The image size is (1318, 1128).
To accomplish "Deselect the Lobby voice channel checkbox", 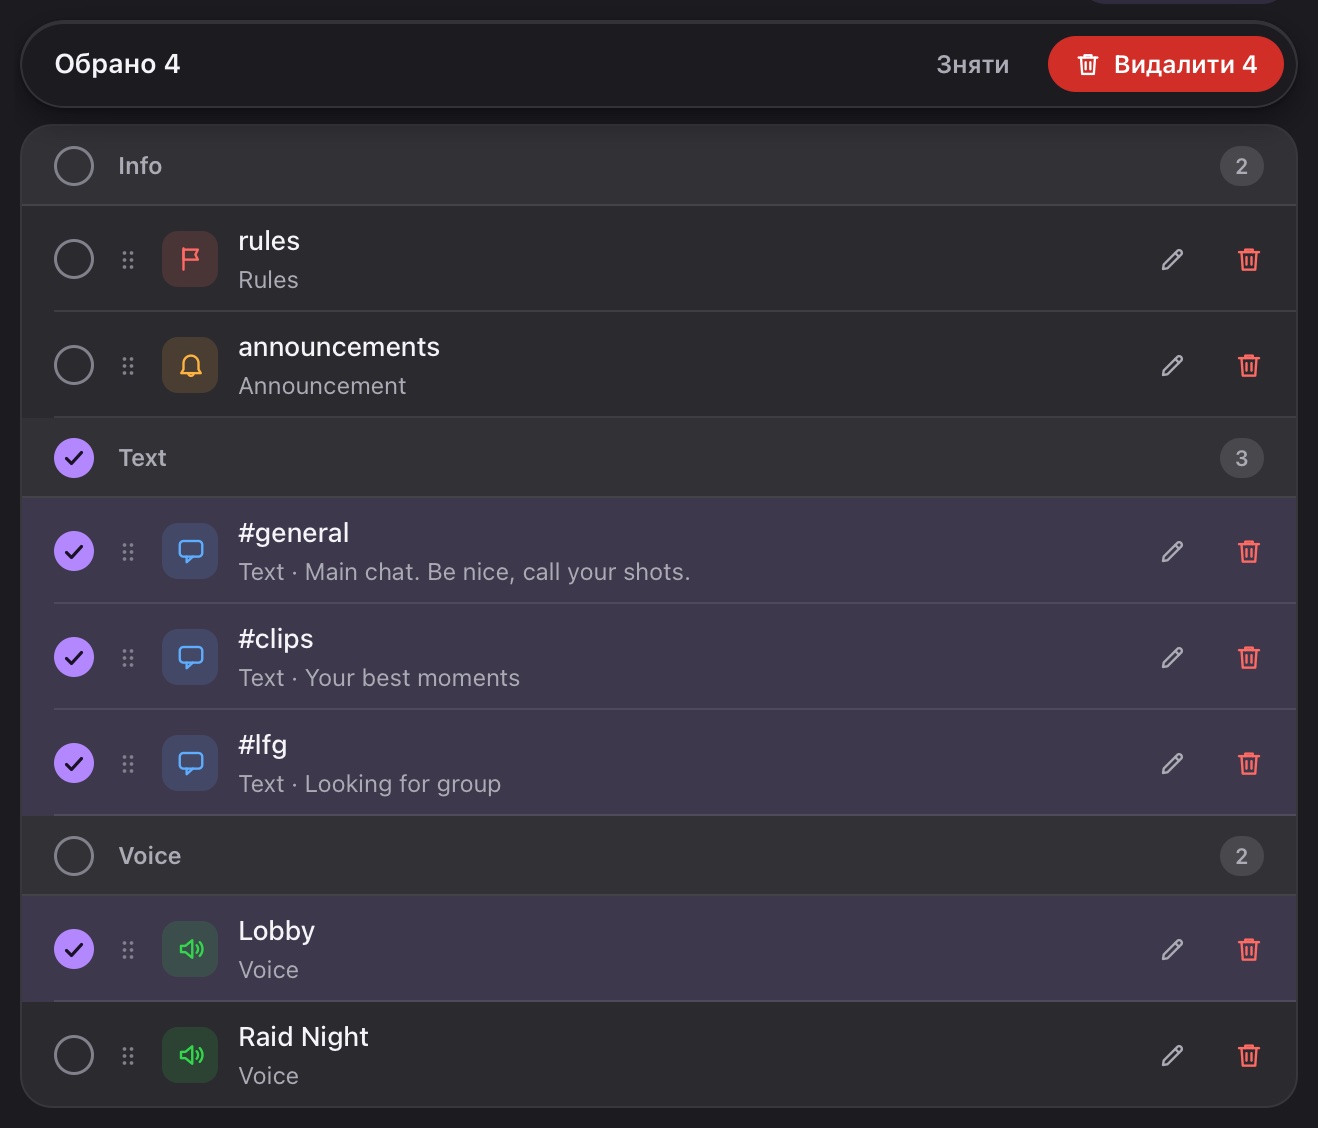I will click(74, 949).
